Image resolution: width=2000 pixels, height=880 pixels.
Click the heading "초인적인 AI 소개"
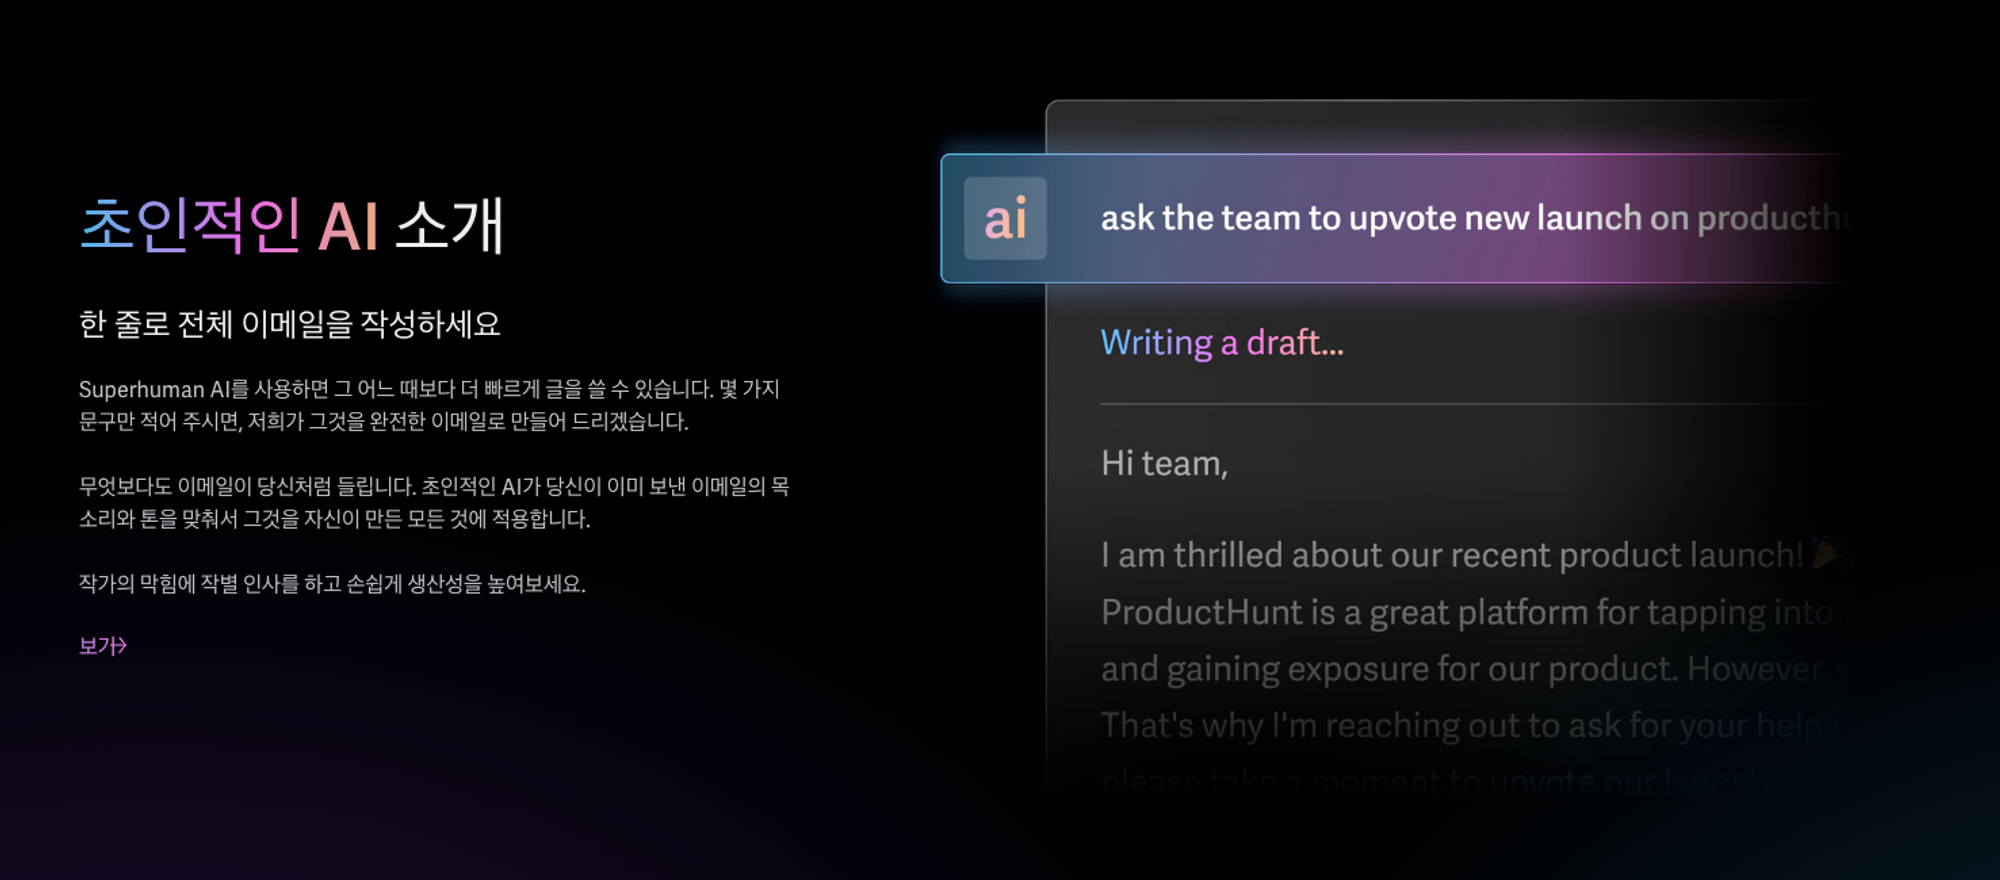[291, 225]
